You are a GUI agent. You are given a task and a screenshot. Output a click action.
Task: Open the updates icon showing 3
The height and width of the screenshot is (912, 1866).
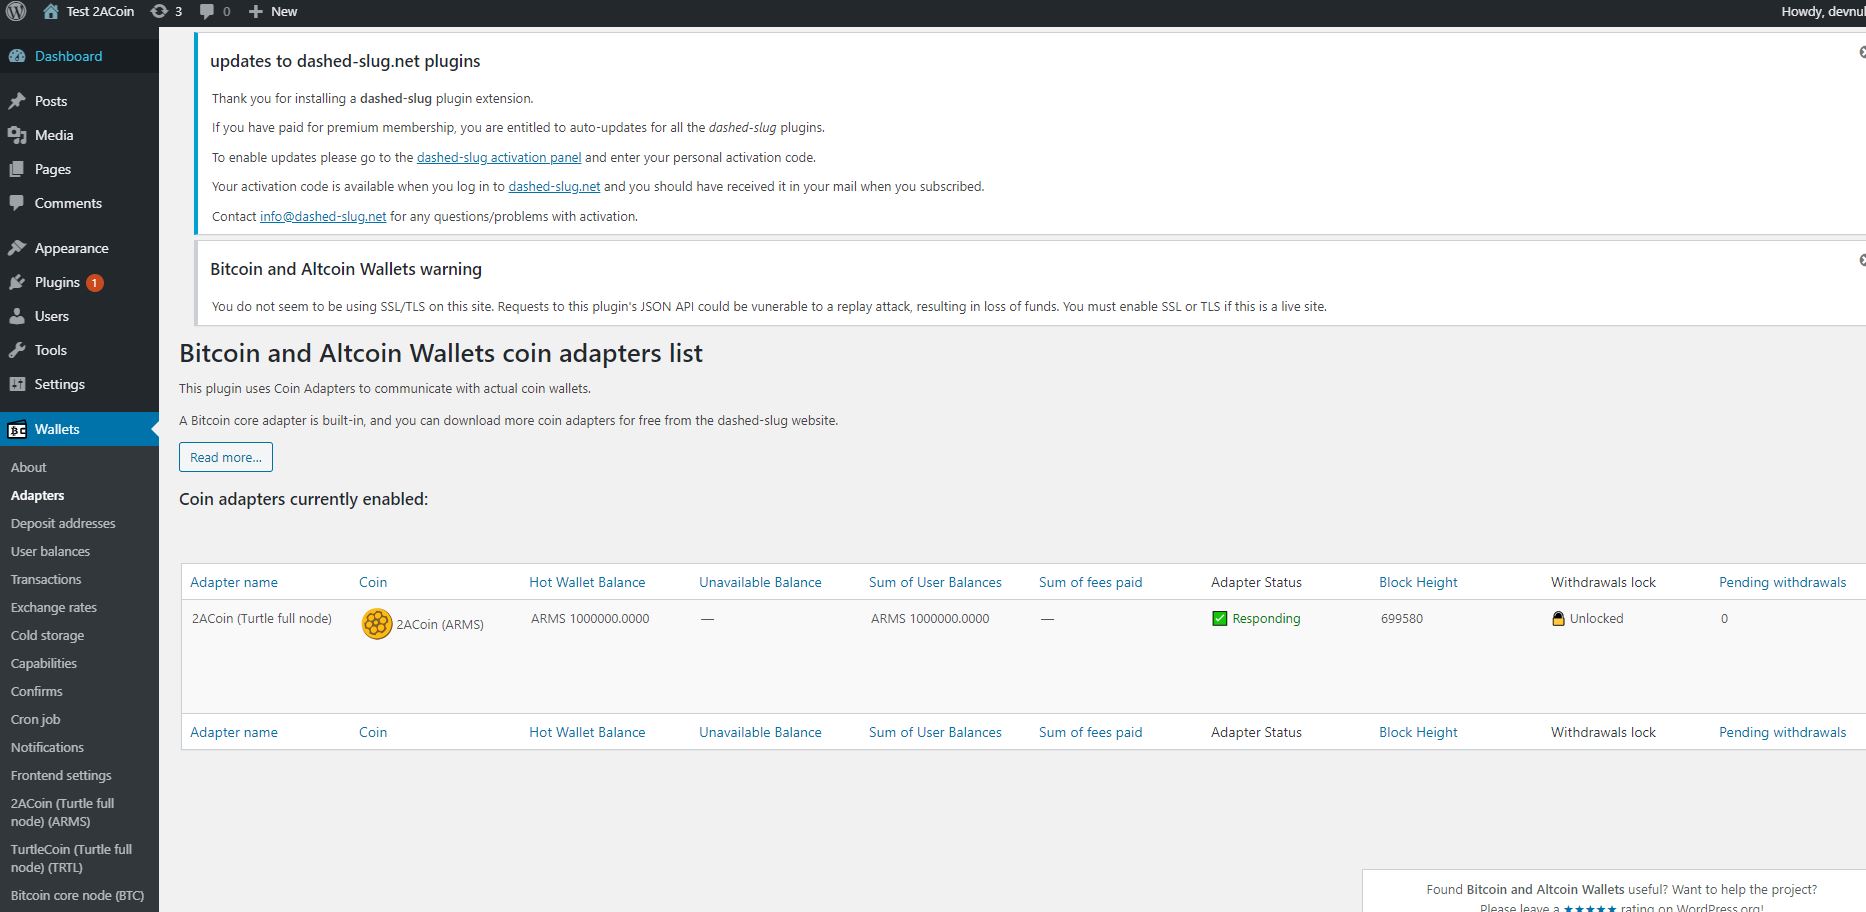(x=159, y=12)
